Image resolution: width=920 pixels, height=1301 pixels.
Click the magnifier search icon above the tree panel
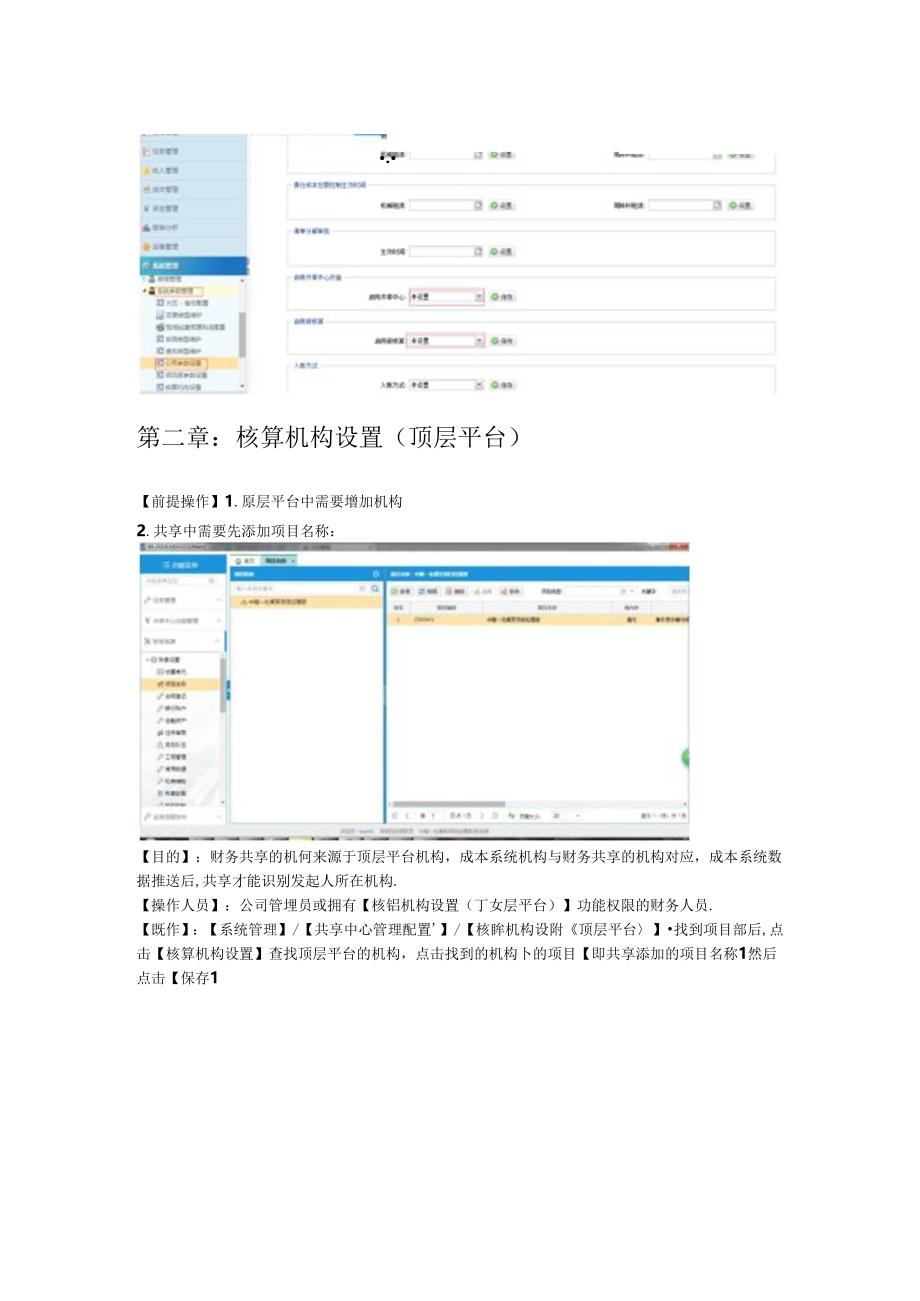point(374,588)
